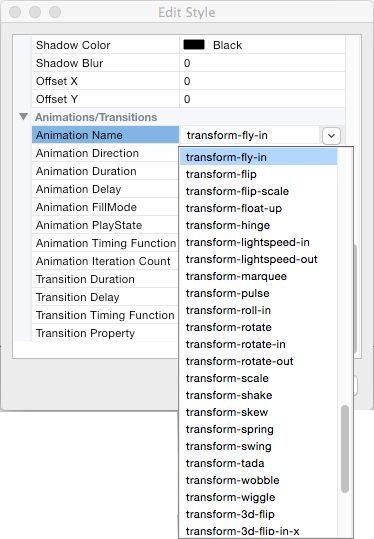This screenshot has width=374, height=539.
Task: Collapse the Animations/Transitions section triangle
Action: (23, 117)
